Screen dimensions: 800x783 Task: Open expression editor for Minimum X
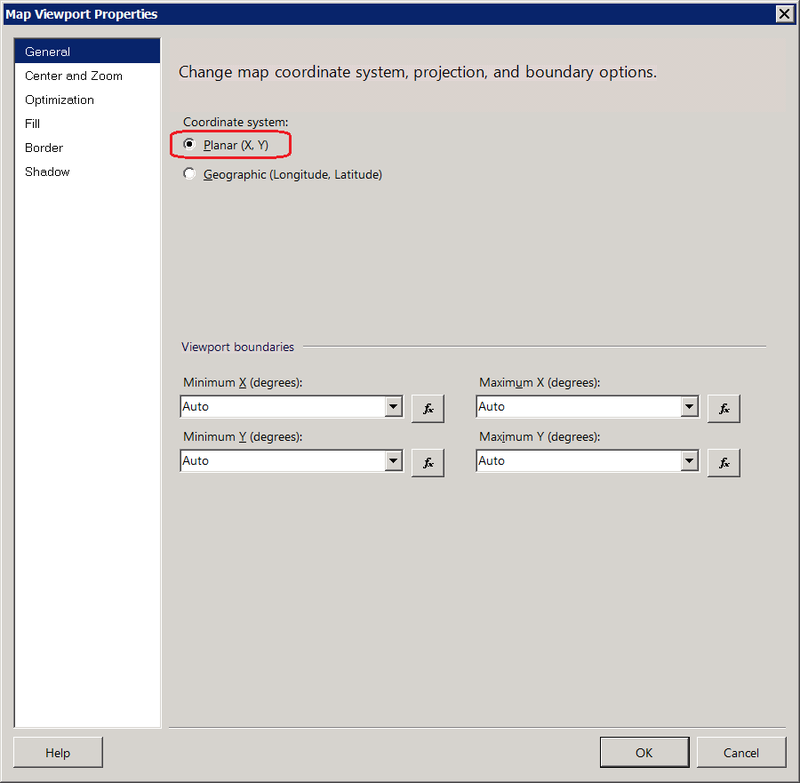[427, 408]
